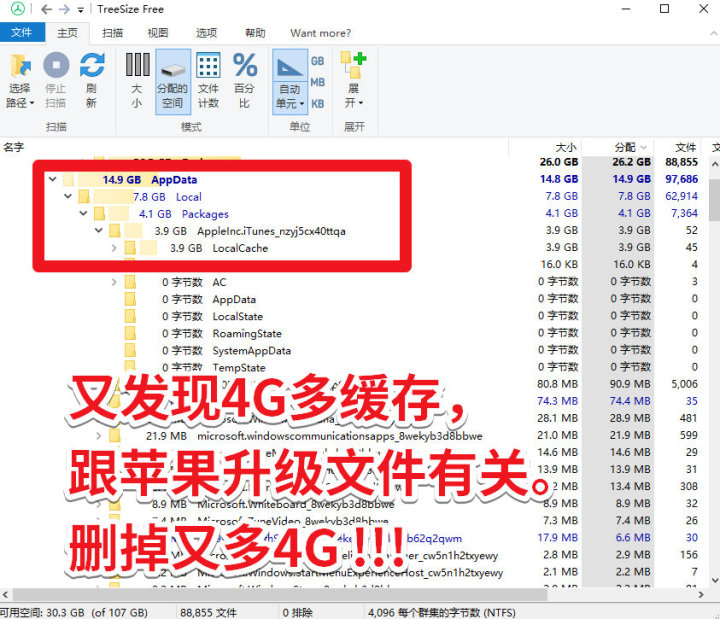The height and width of the screenshot is (619, 720).
Task: Switch to the Scan (扫描) ribbon tab
Action: pyautogui.click(x=112, y=33)
